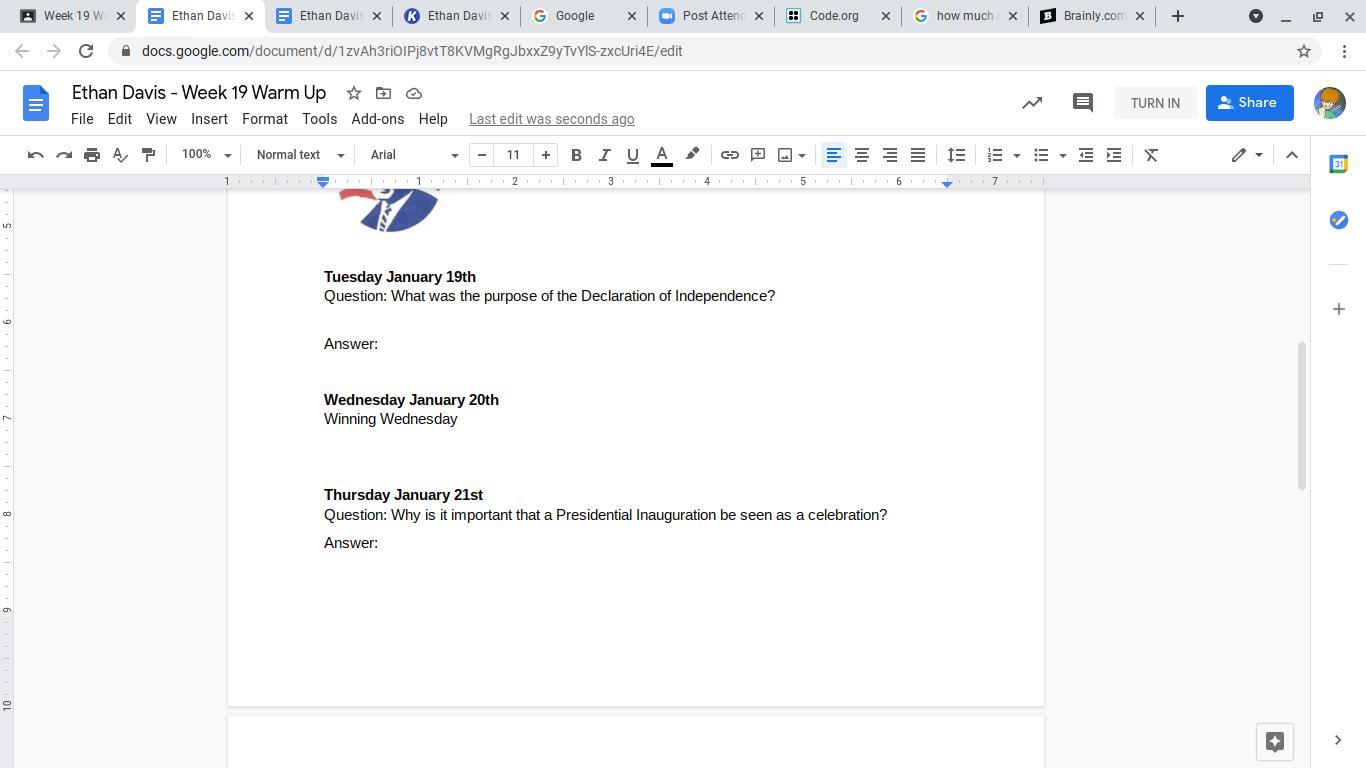Open comment history icon
The width and height of the screenshot is (1366, 768).
pos(1082,103)
